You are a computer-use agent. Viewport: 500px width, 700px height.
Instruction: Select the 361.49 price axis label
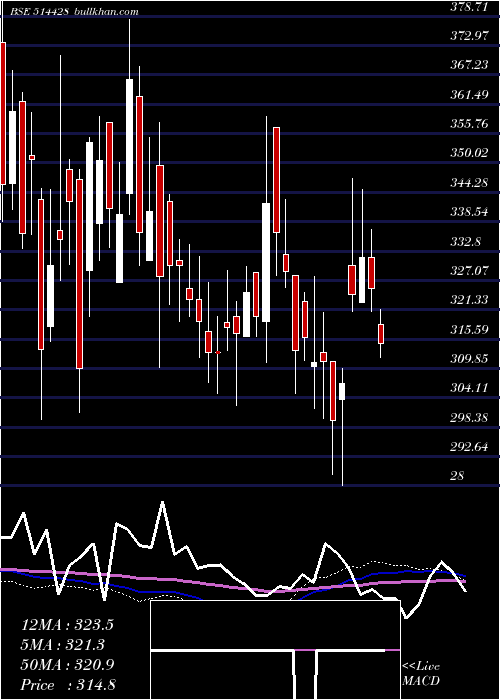[x=469, y=95]
